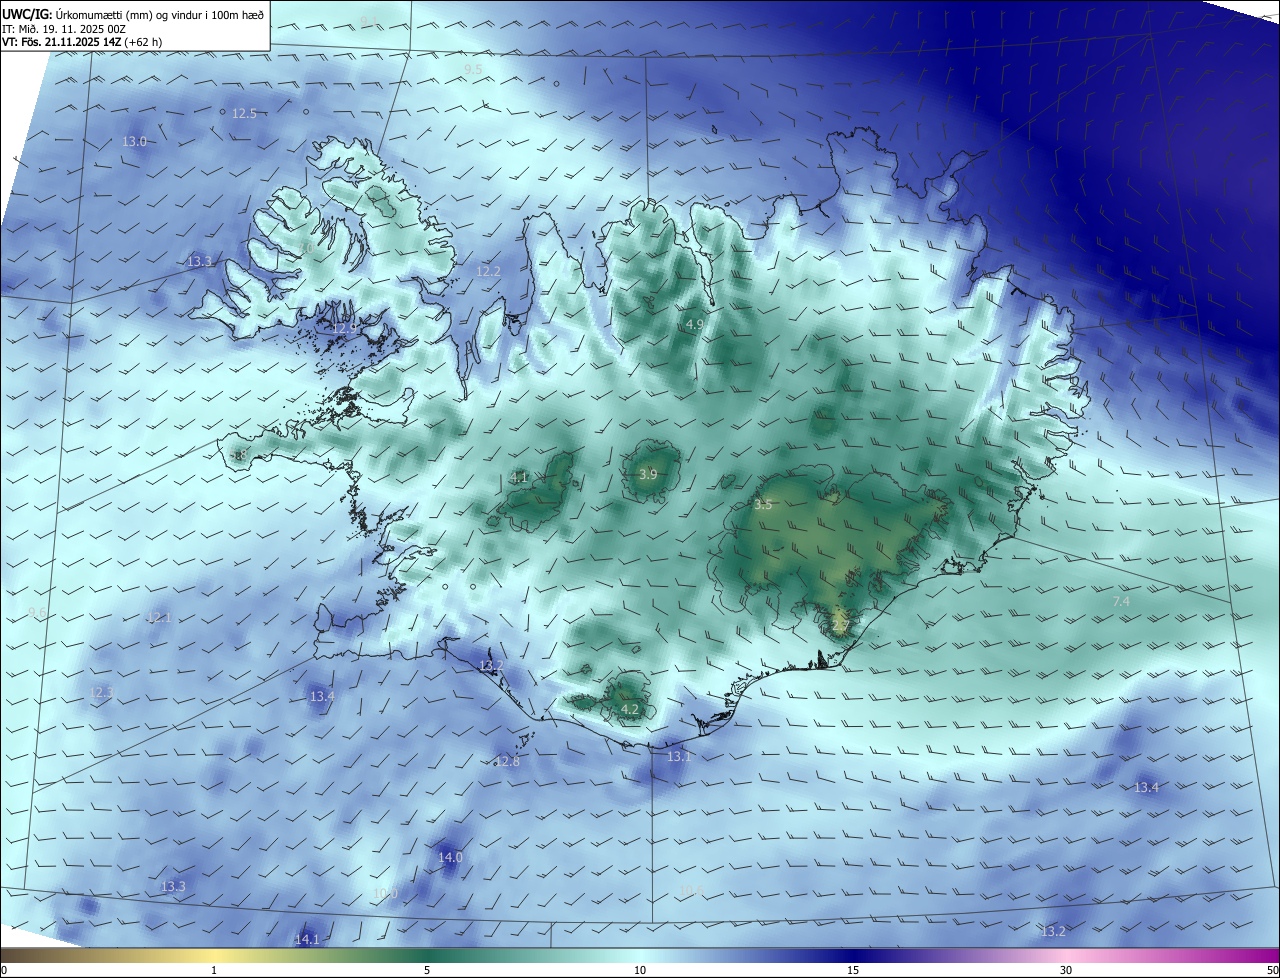Click the 'IT: Mið. 19. 11. 2025 00Z' line

63,29
